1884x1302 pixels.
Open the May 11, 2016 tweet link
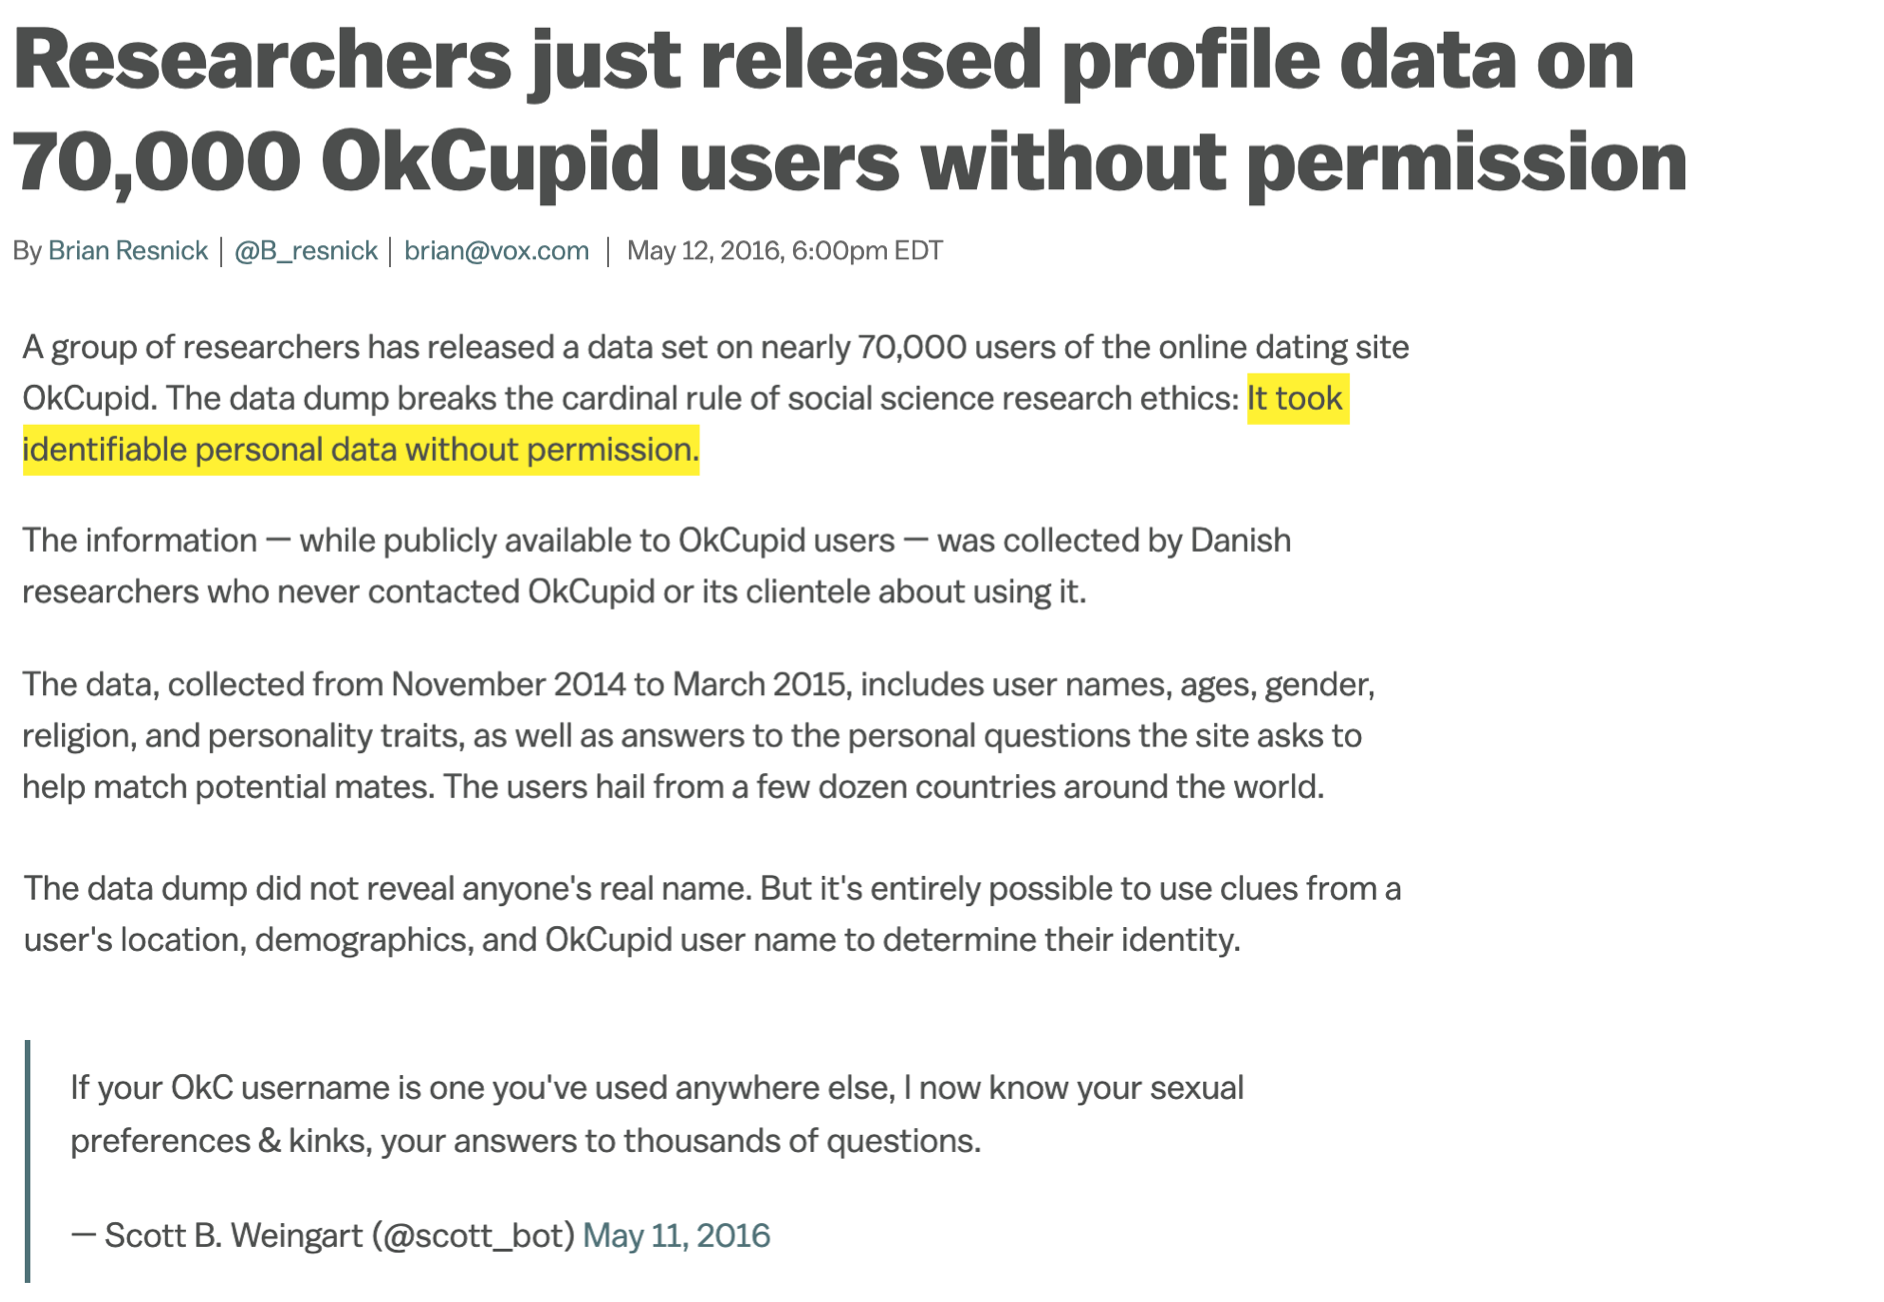click(x=676, y=1235)
